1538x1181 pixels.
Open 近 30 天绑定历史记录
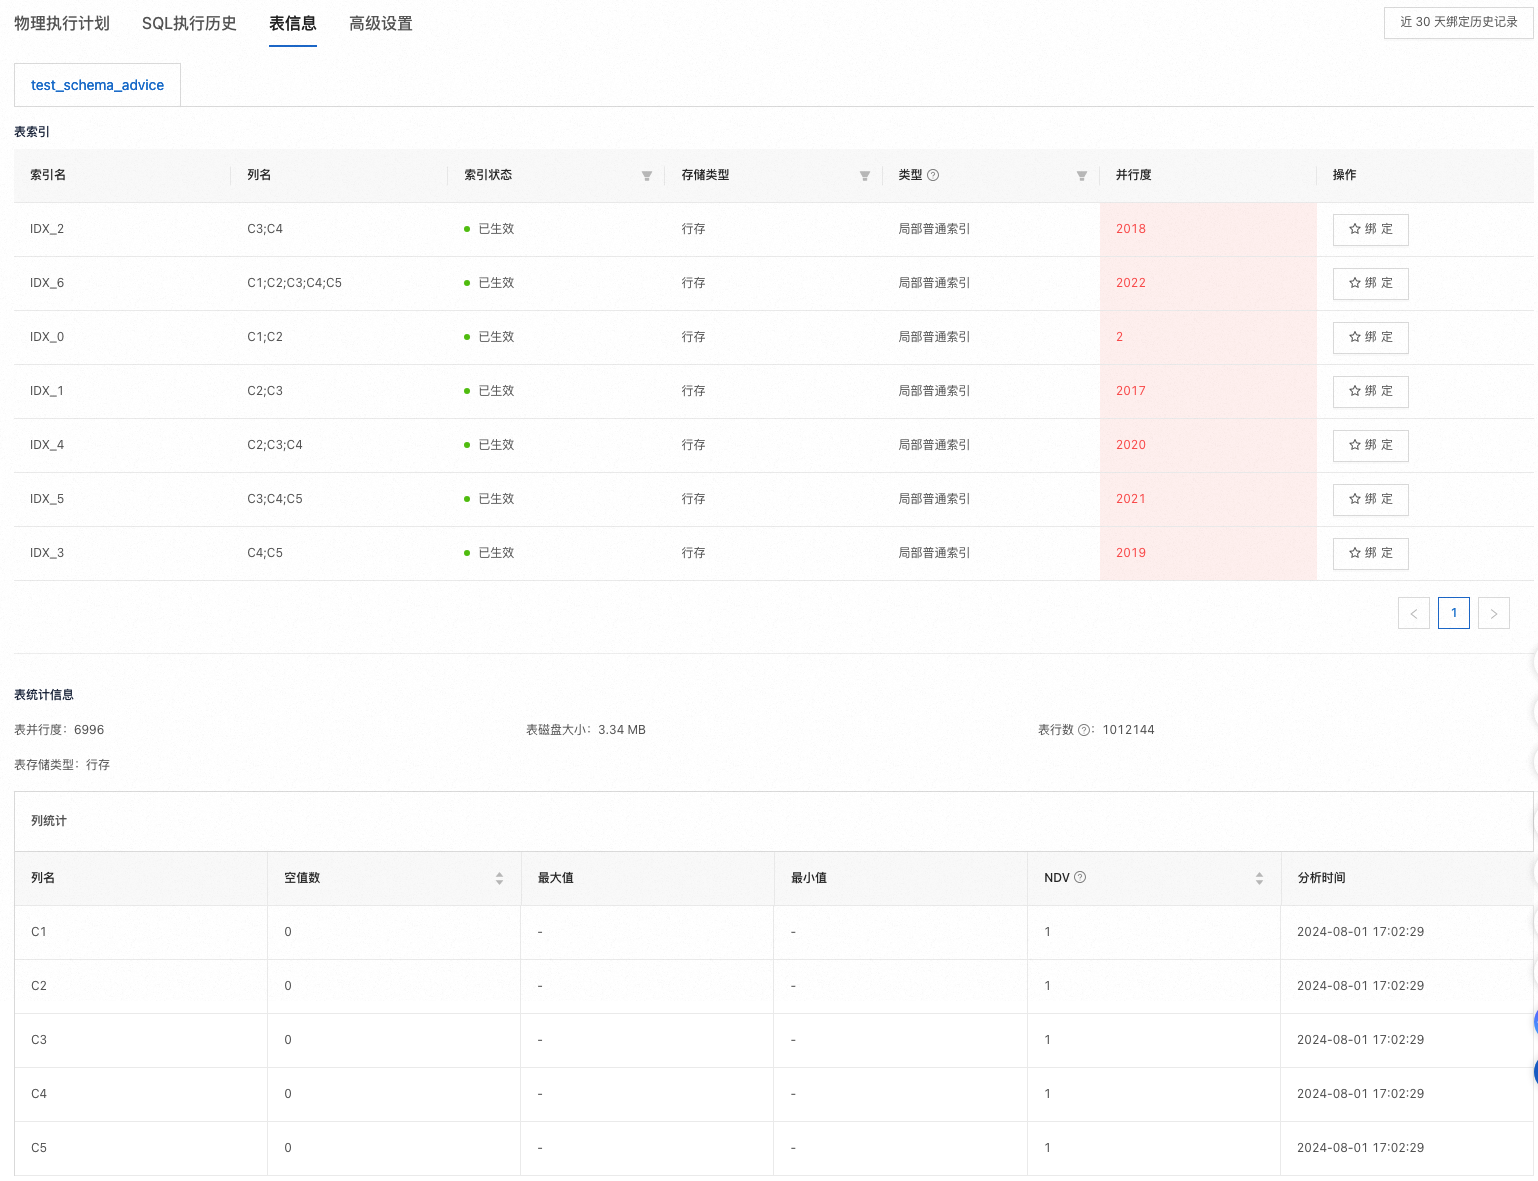1458,22
